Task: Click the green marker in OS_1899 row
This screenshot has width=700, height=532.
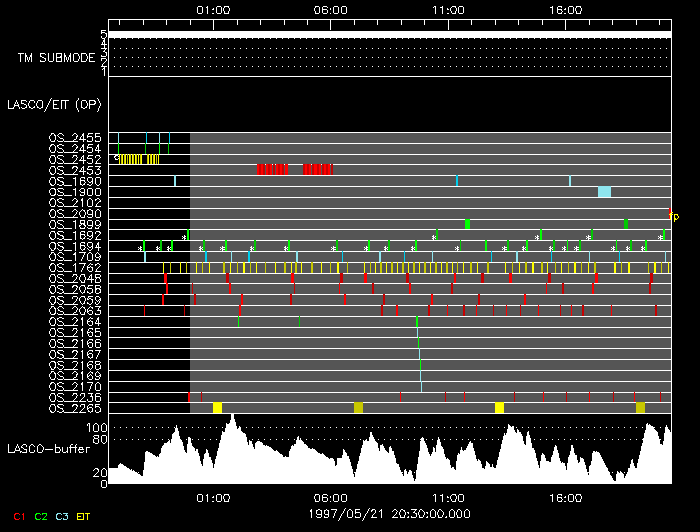Action: (x=467, y=224)
